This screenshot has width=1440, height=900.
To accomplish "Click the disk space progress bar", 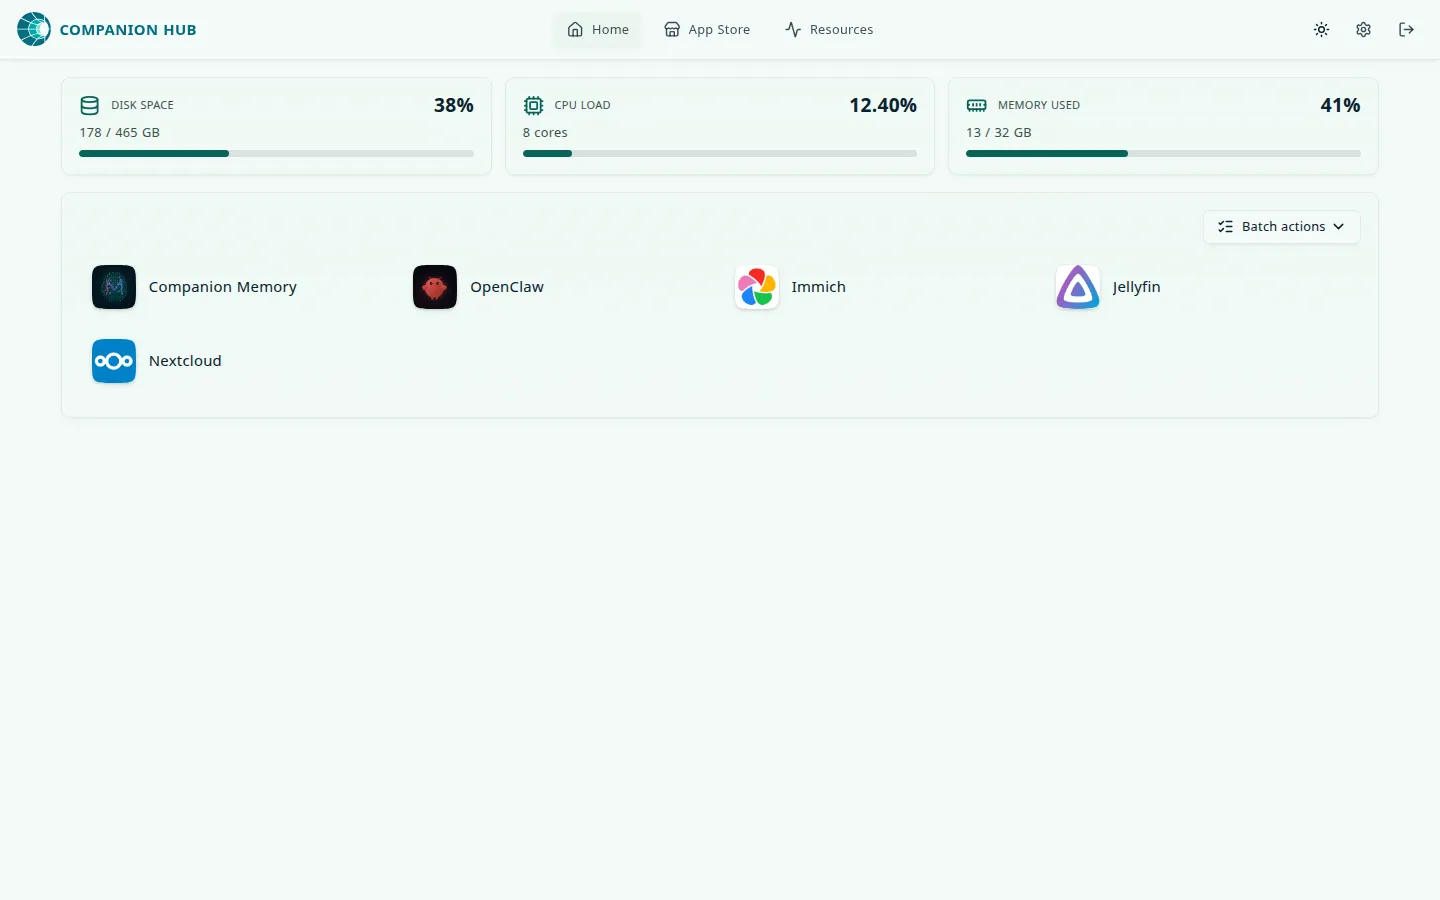I will [276, 153].
